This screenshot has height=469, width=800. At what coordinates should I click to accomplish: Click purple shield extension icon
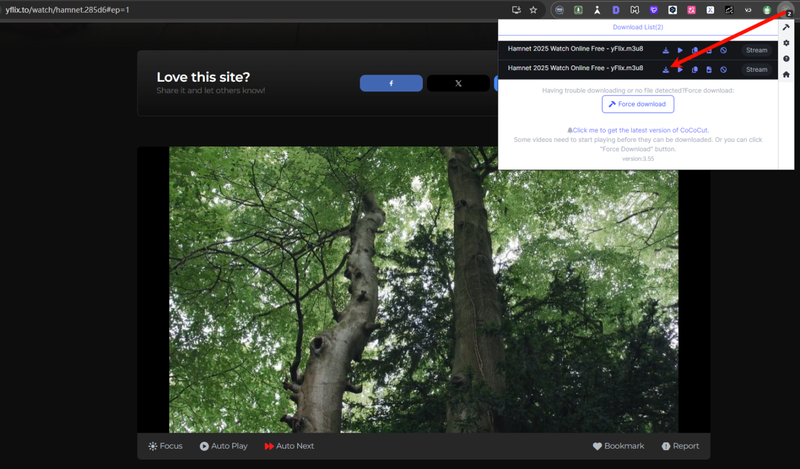tap(654, 10)
